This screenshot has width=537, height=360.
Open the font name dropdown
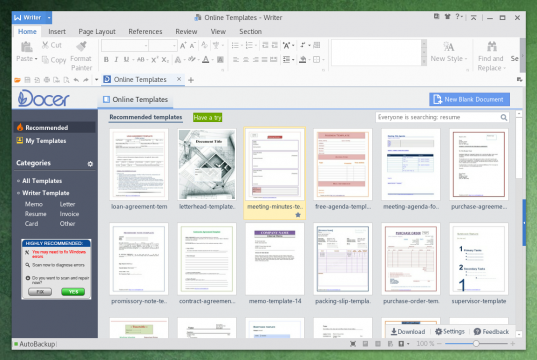(x=146, y=45)
